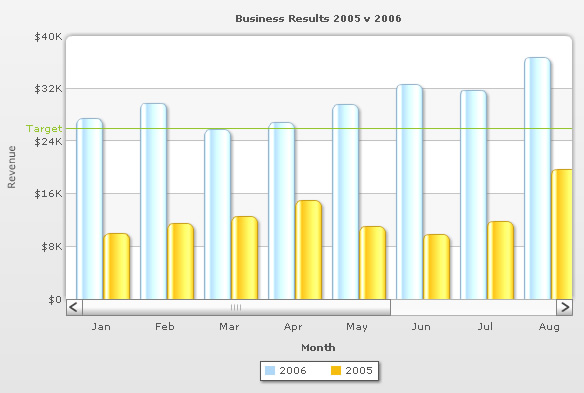The height and width of the screenshot is (393, 584).
Task: Click the scroll right arrow button
Action: click(x=564, y=307)
